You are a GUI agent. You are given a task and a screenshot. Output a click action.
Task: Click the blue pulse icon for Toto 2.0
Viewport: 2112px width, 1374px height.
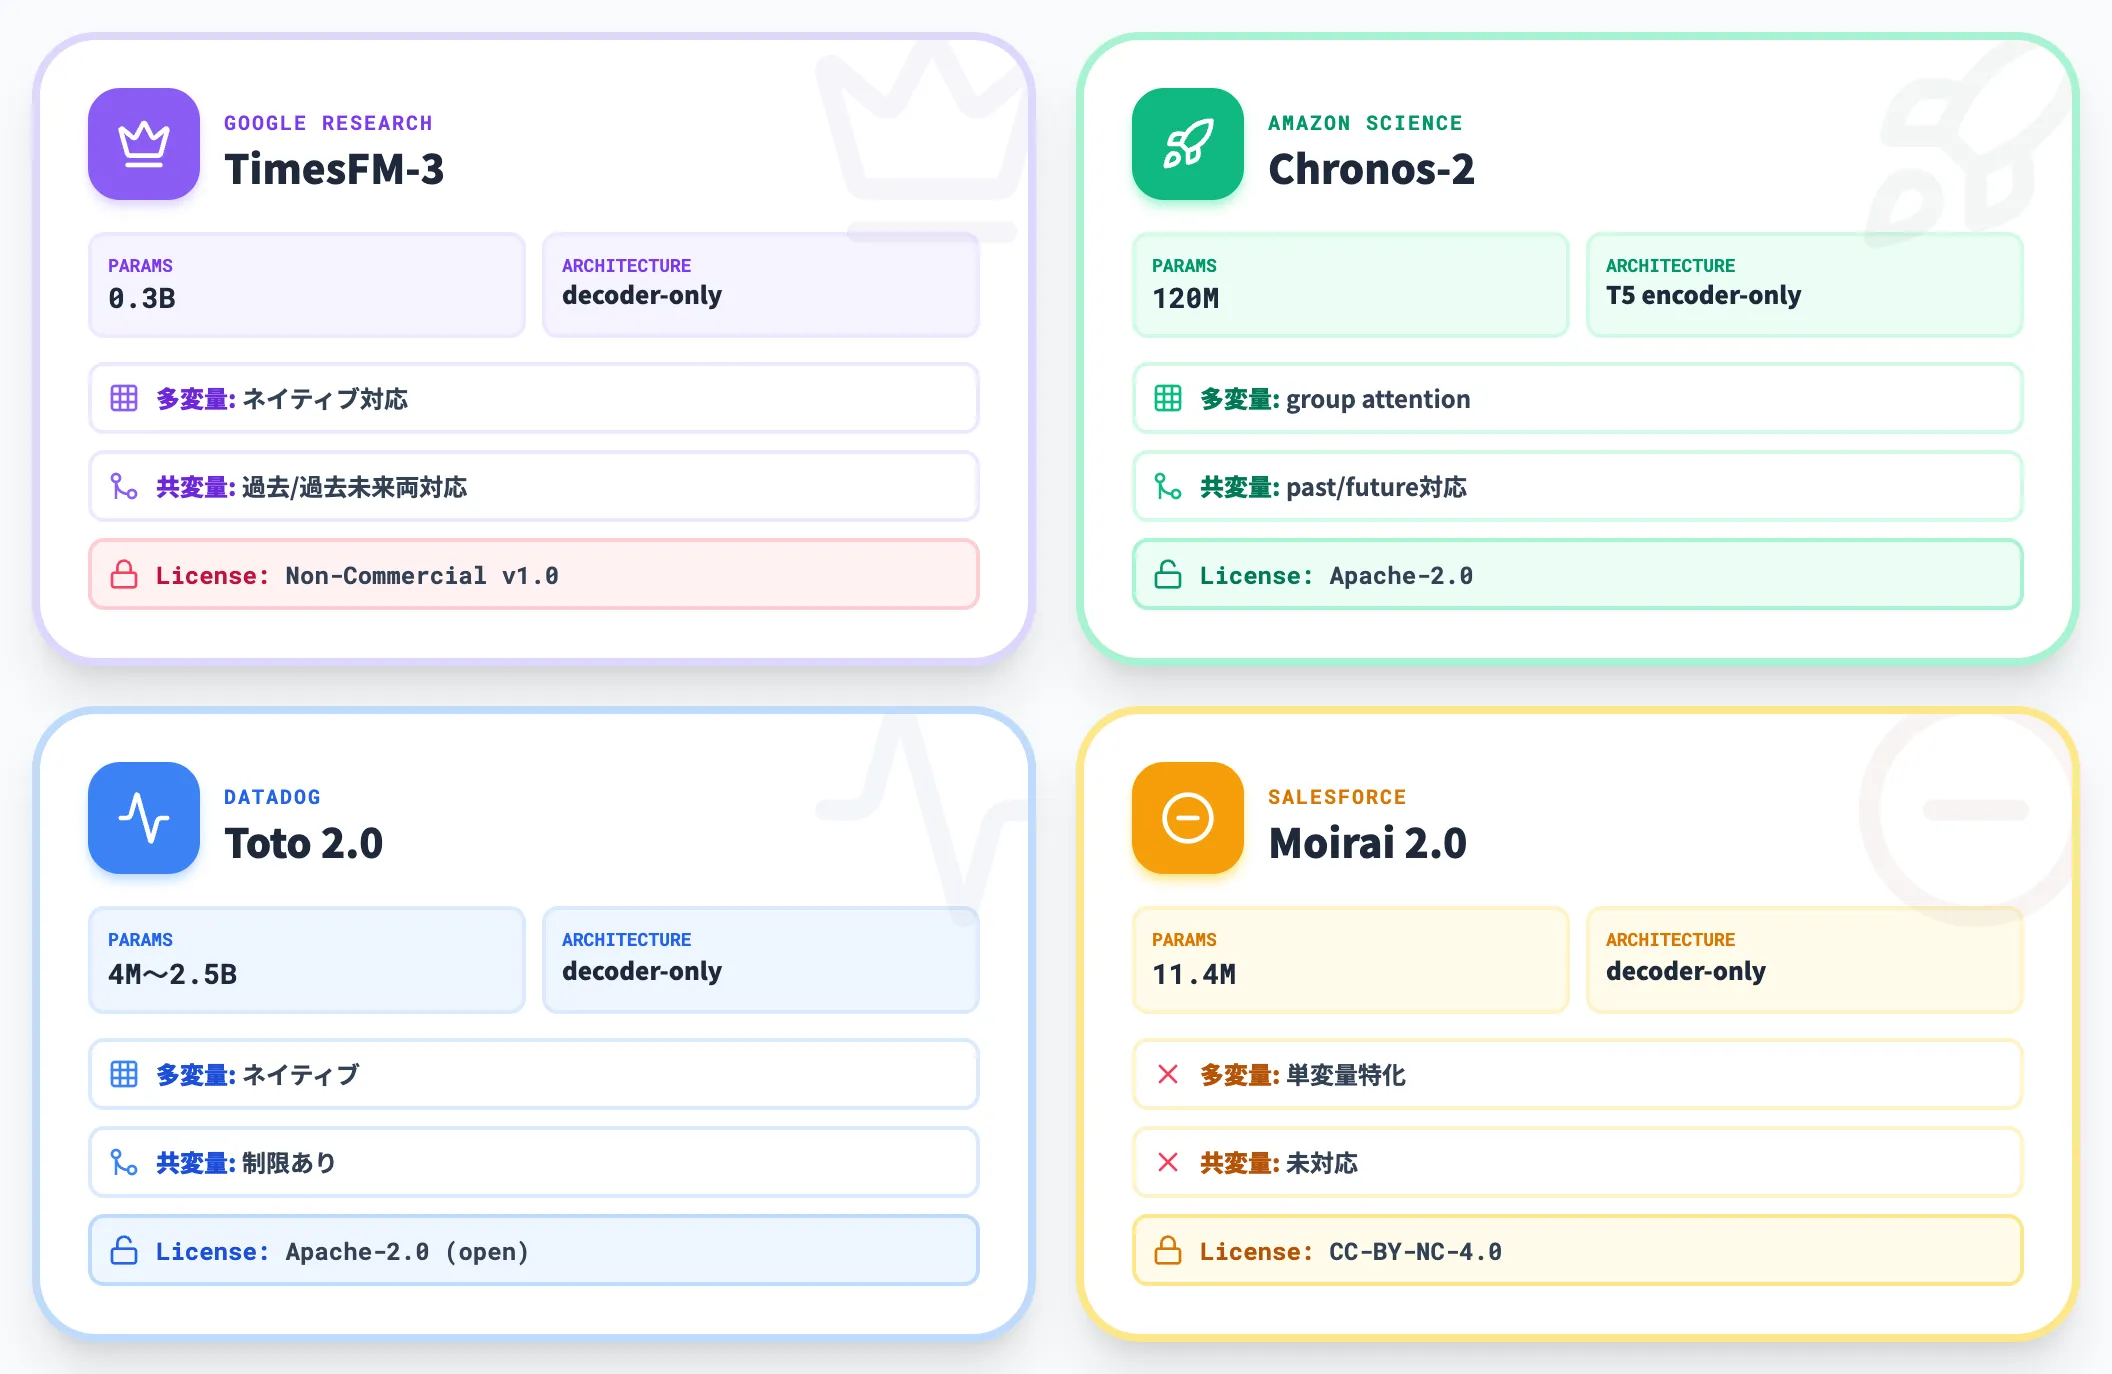(x=144, y=818)
